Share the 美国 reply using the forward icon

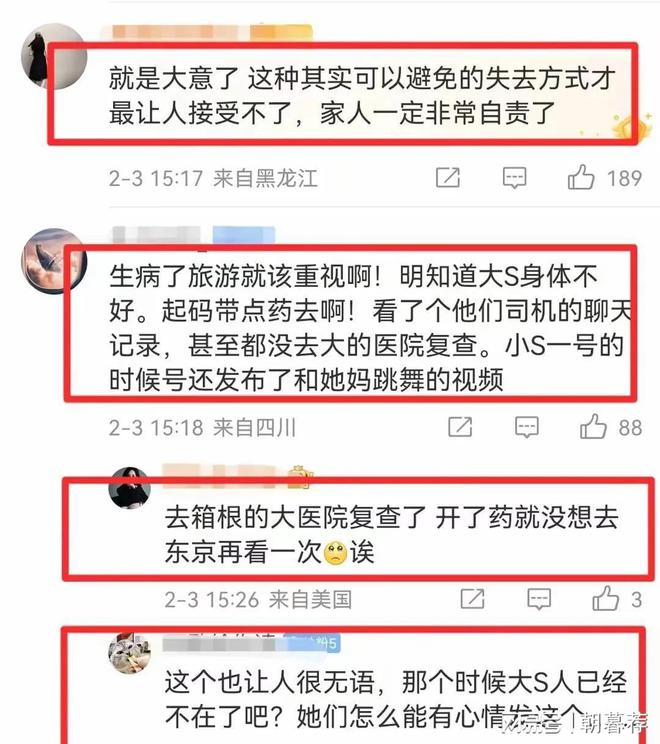(x=473, y=598)
